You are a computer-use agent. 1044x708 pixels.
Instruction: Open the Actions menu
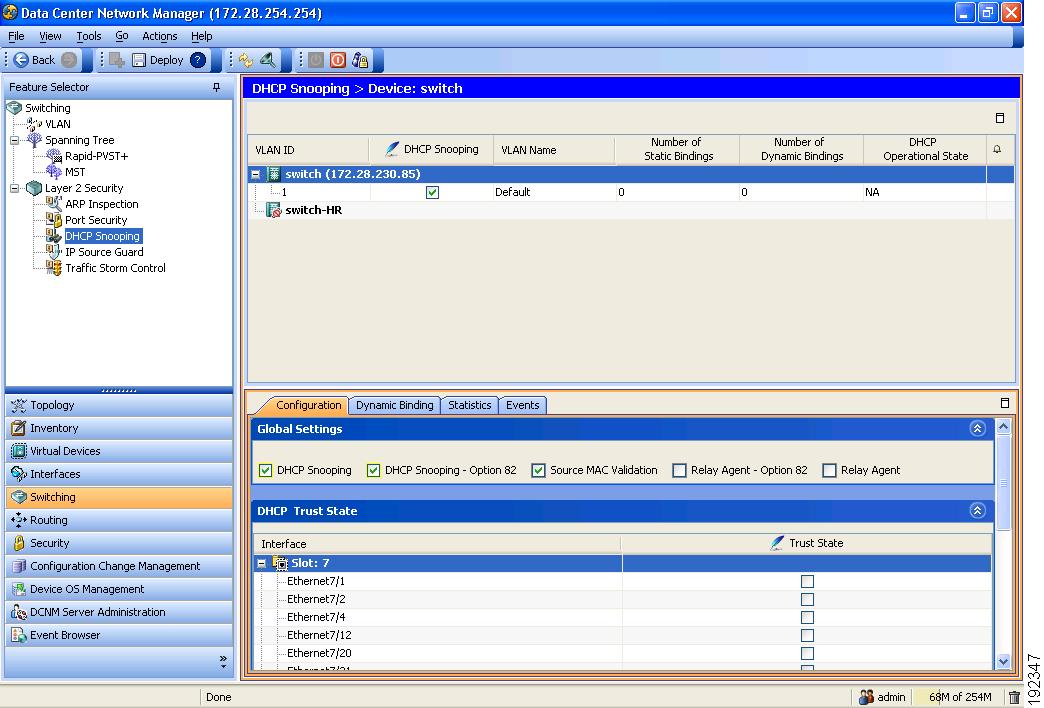coord(159,36)
